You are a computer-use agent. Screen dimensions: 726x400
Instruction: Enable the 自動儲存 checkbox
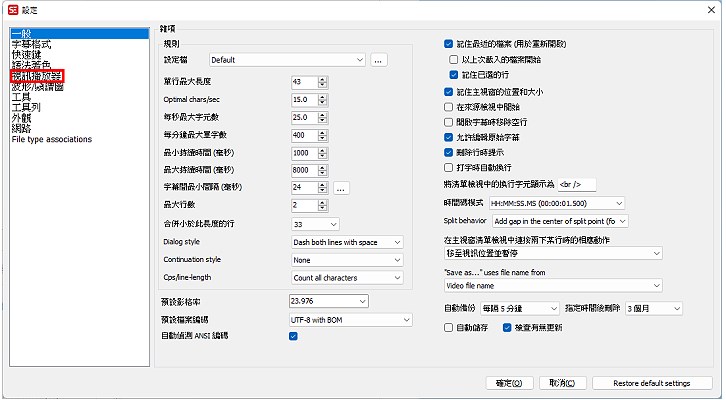[448, 327]
